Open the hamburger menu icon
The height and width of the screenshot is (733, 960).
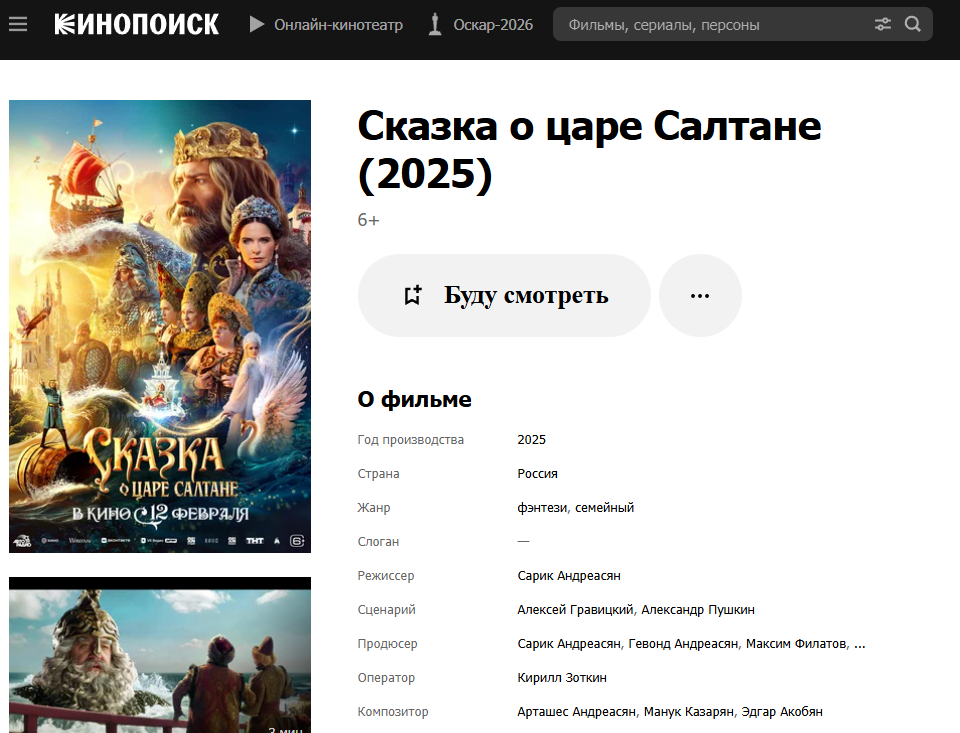pos(18,24)
